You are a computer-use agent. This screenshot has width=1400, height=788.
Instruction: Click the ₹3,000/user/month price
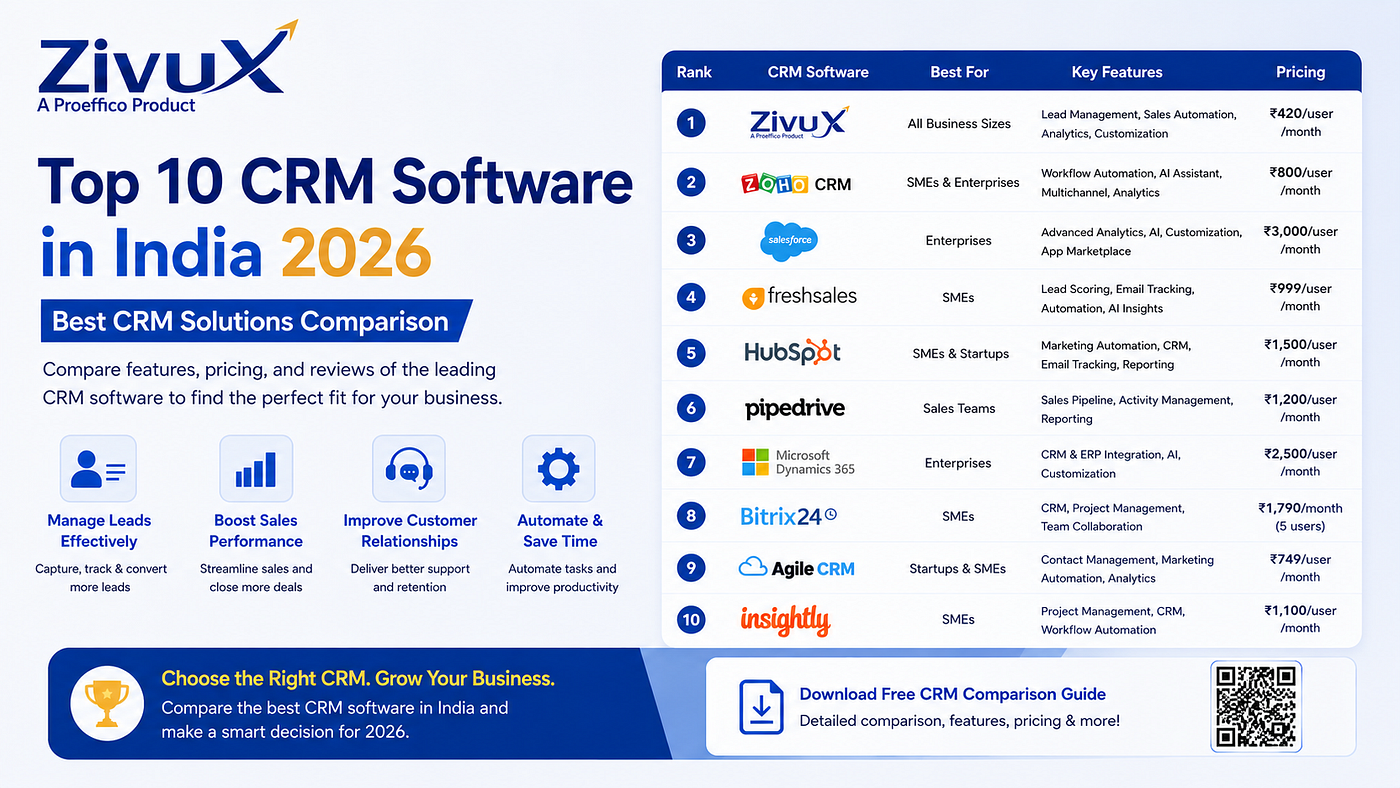(x=1301, y=240)
